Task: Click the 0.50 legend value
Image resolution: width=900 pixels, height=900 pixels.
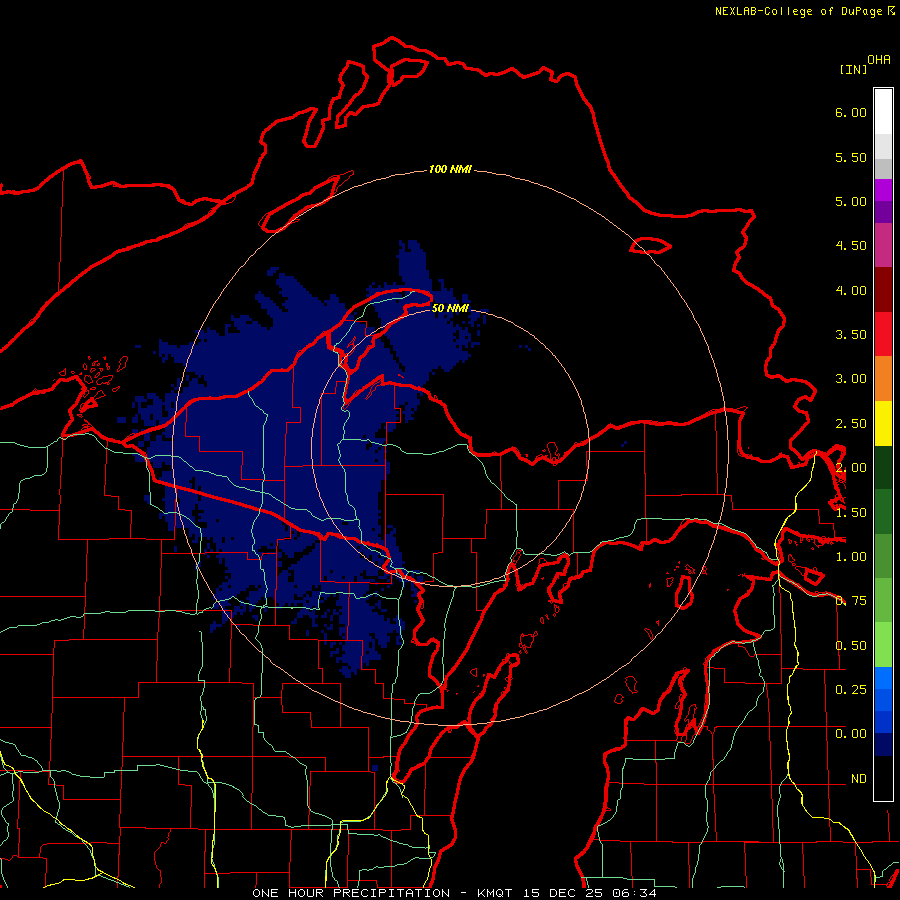Action: point(851,646)
